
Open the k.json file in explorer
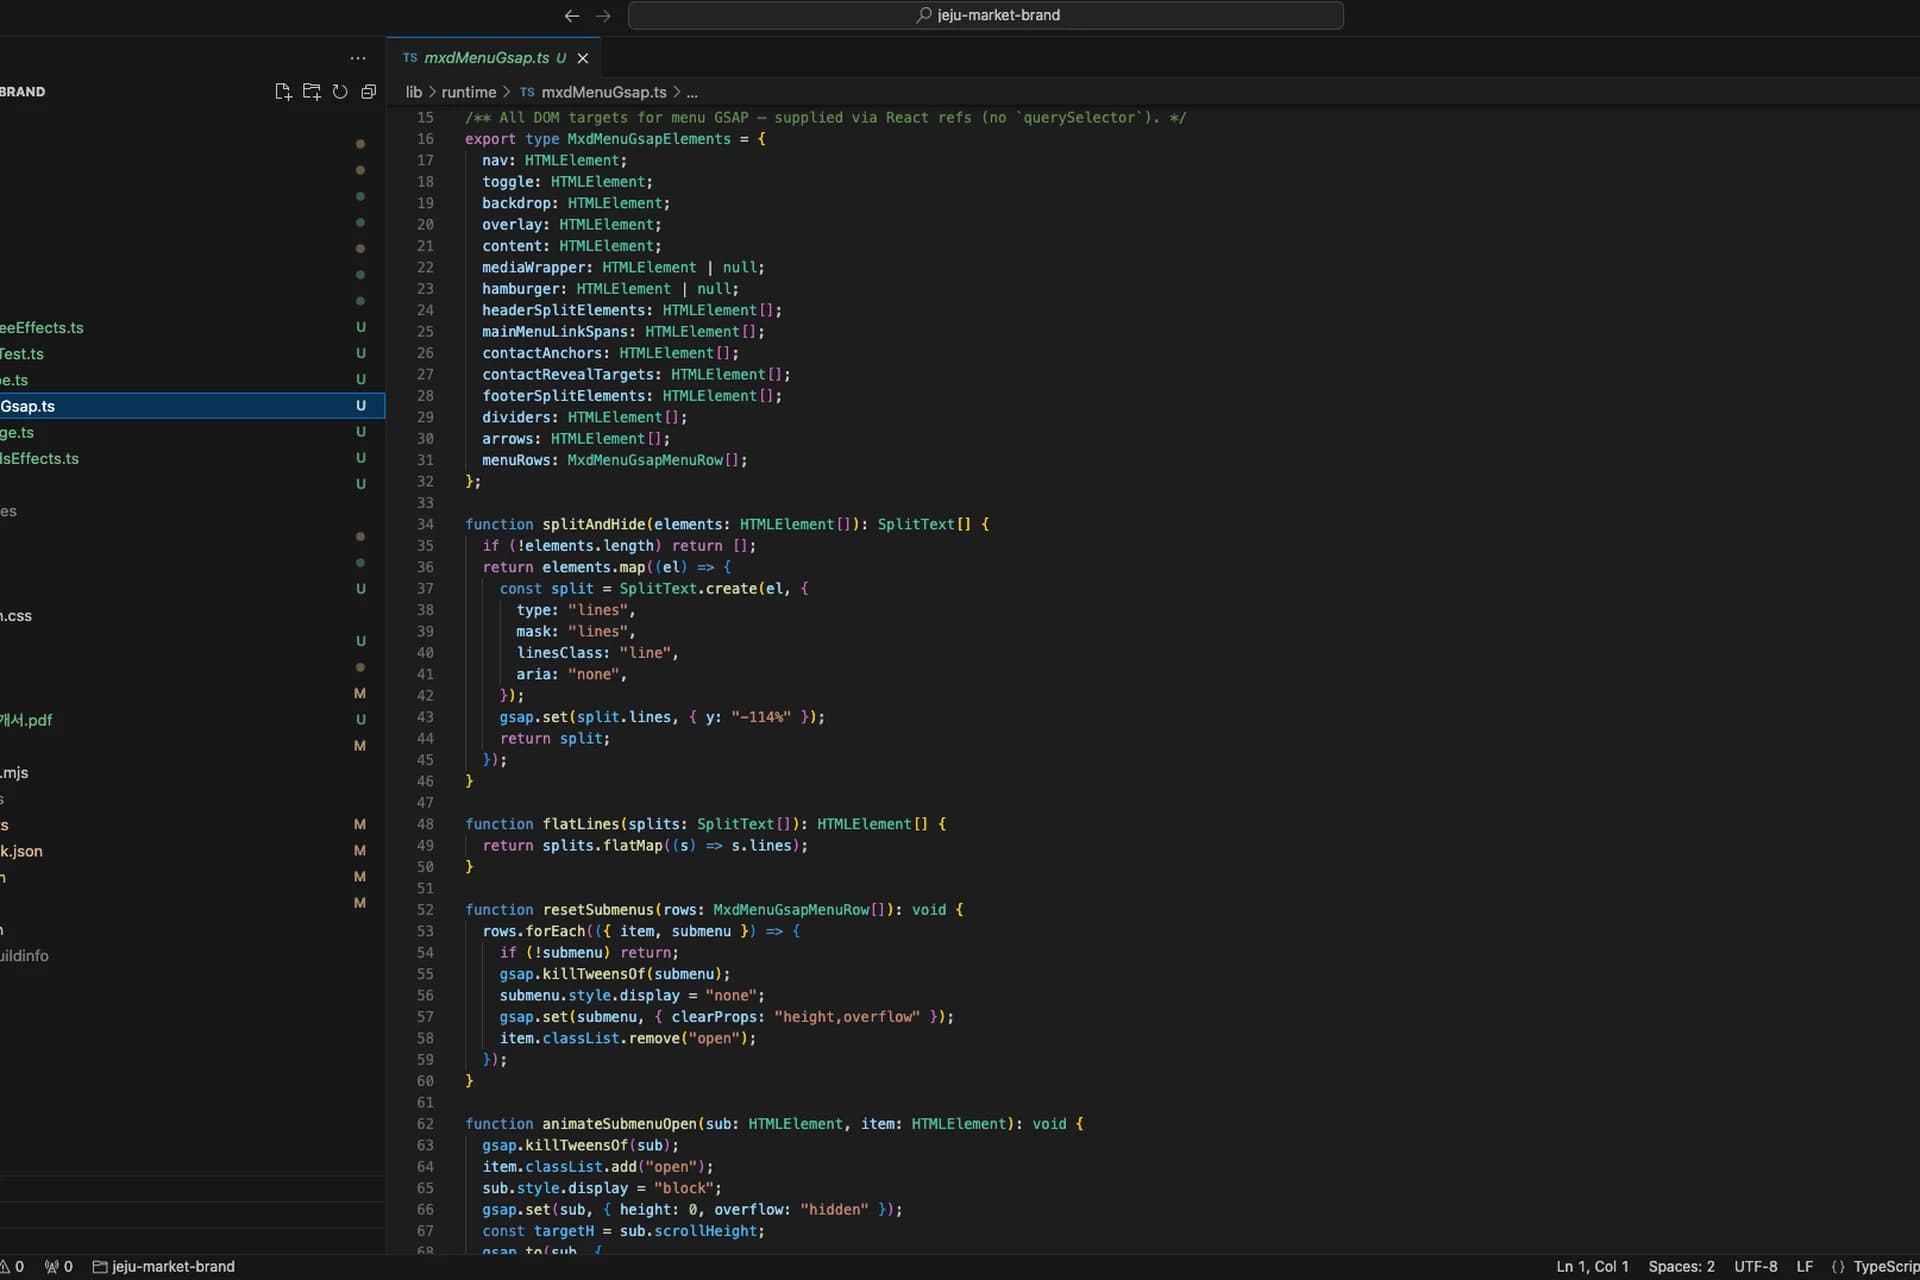coord(192,851)
